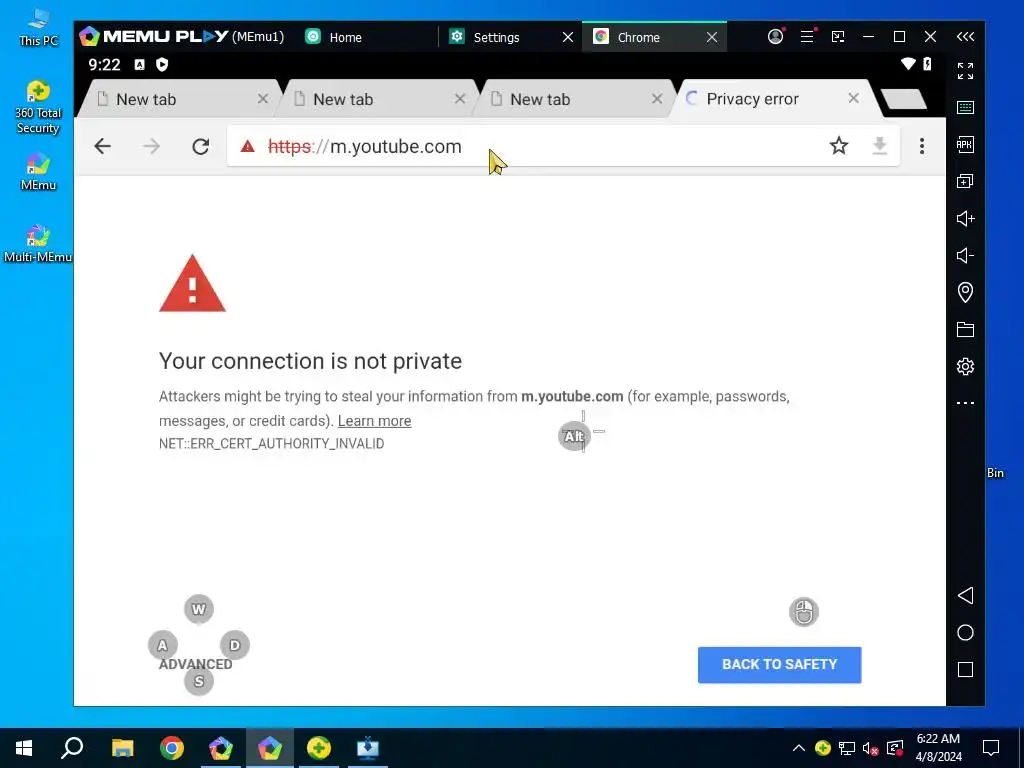Open the Windows notification center

tap(991, 748)
